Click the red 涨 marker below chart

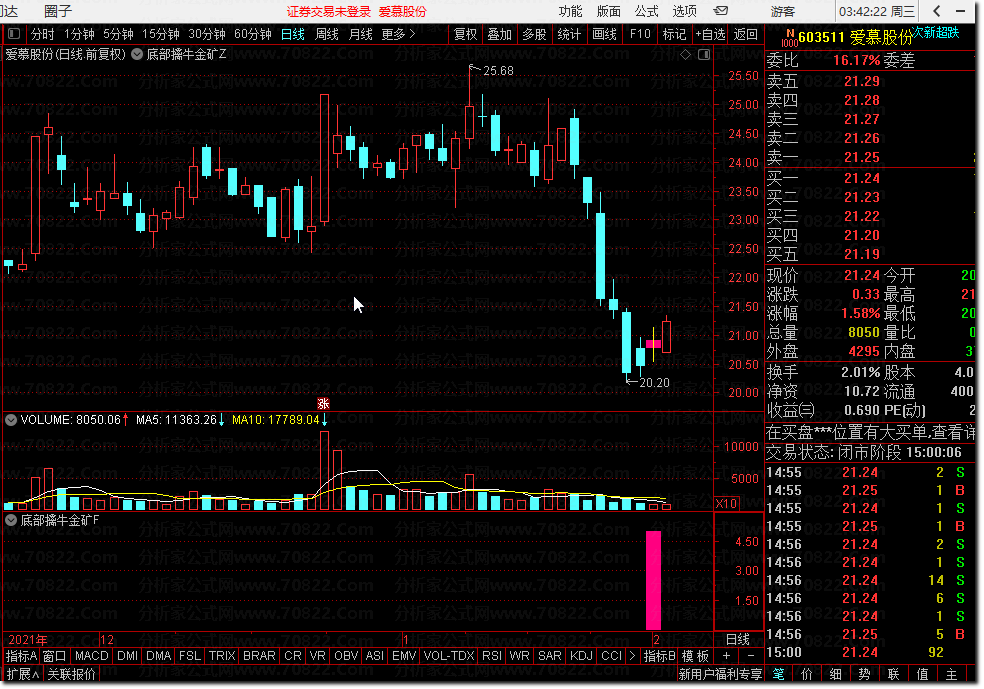click(x=323, y=403)
